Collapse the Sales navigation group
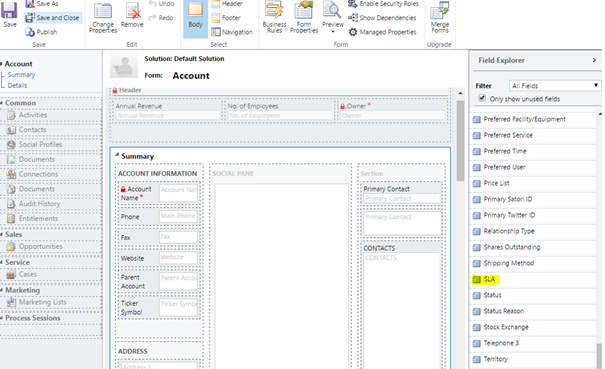The width and height of the screenshot is (605, 369). [1, 234]
